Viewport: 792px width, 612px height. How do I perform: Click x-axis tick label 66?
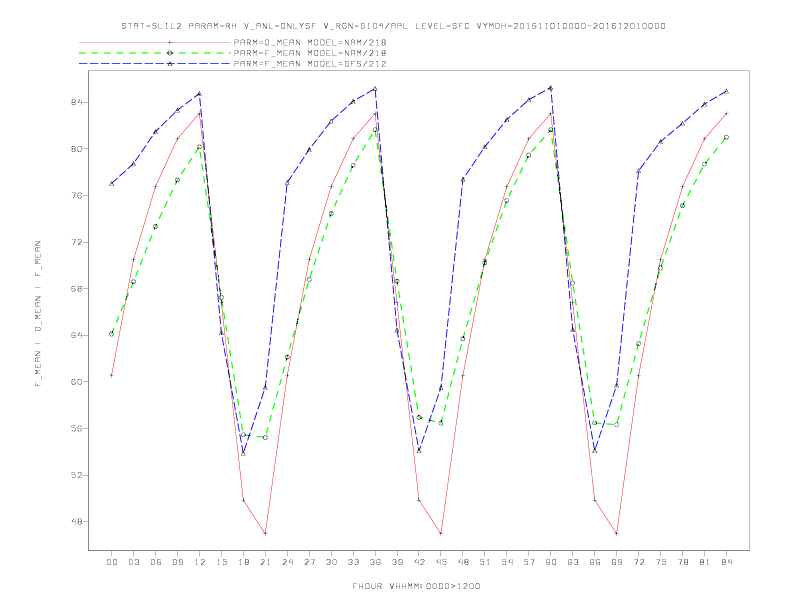pyautogui.click(x=595, y=562)
